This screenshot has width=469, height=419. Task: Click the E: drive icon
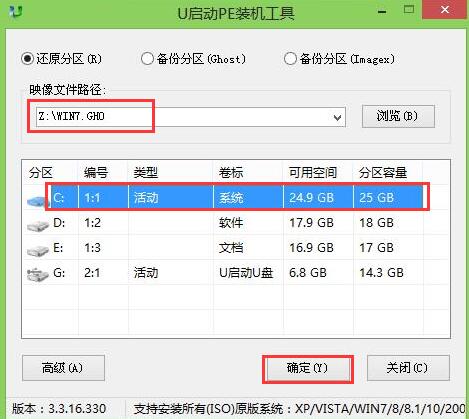[x=38, y=251]
